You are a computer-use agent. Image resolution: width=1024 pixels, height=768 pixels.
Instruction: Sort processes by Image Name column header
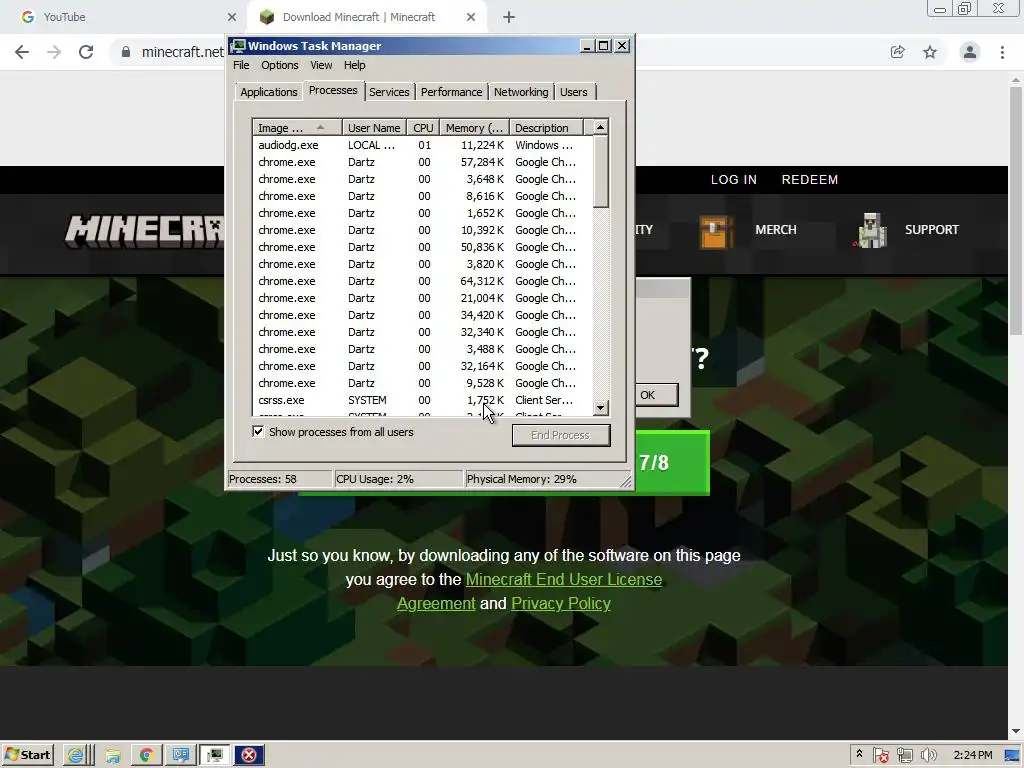click(x=297, y=127)
